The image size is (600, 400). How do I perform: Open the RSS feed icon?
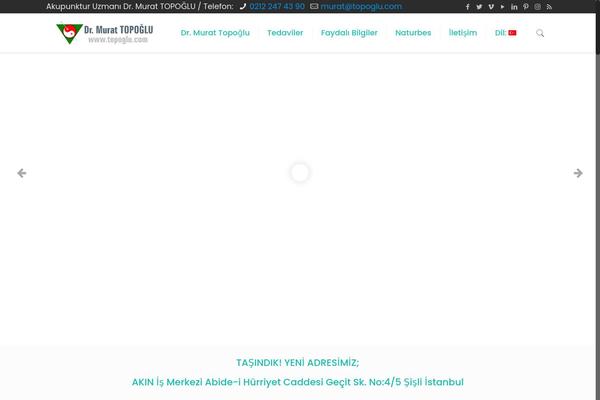tap(549, 7)
